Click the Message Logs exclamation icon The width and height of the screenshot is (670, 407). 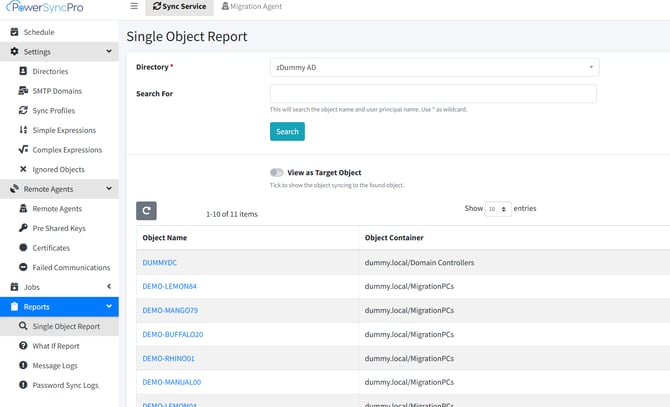23,365
